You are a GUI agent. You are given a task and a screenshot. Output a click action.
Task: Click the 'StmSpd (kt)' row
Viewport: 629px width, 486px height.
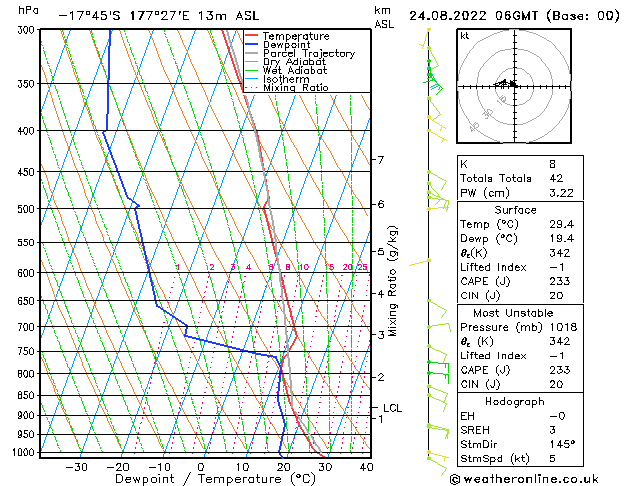(520, 459)
